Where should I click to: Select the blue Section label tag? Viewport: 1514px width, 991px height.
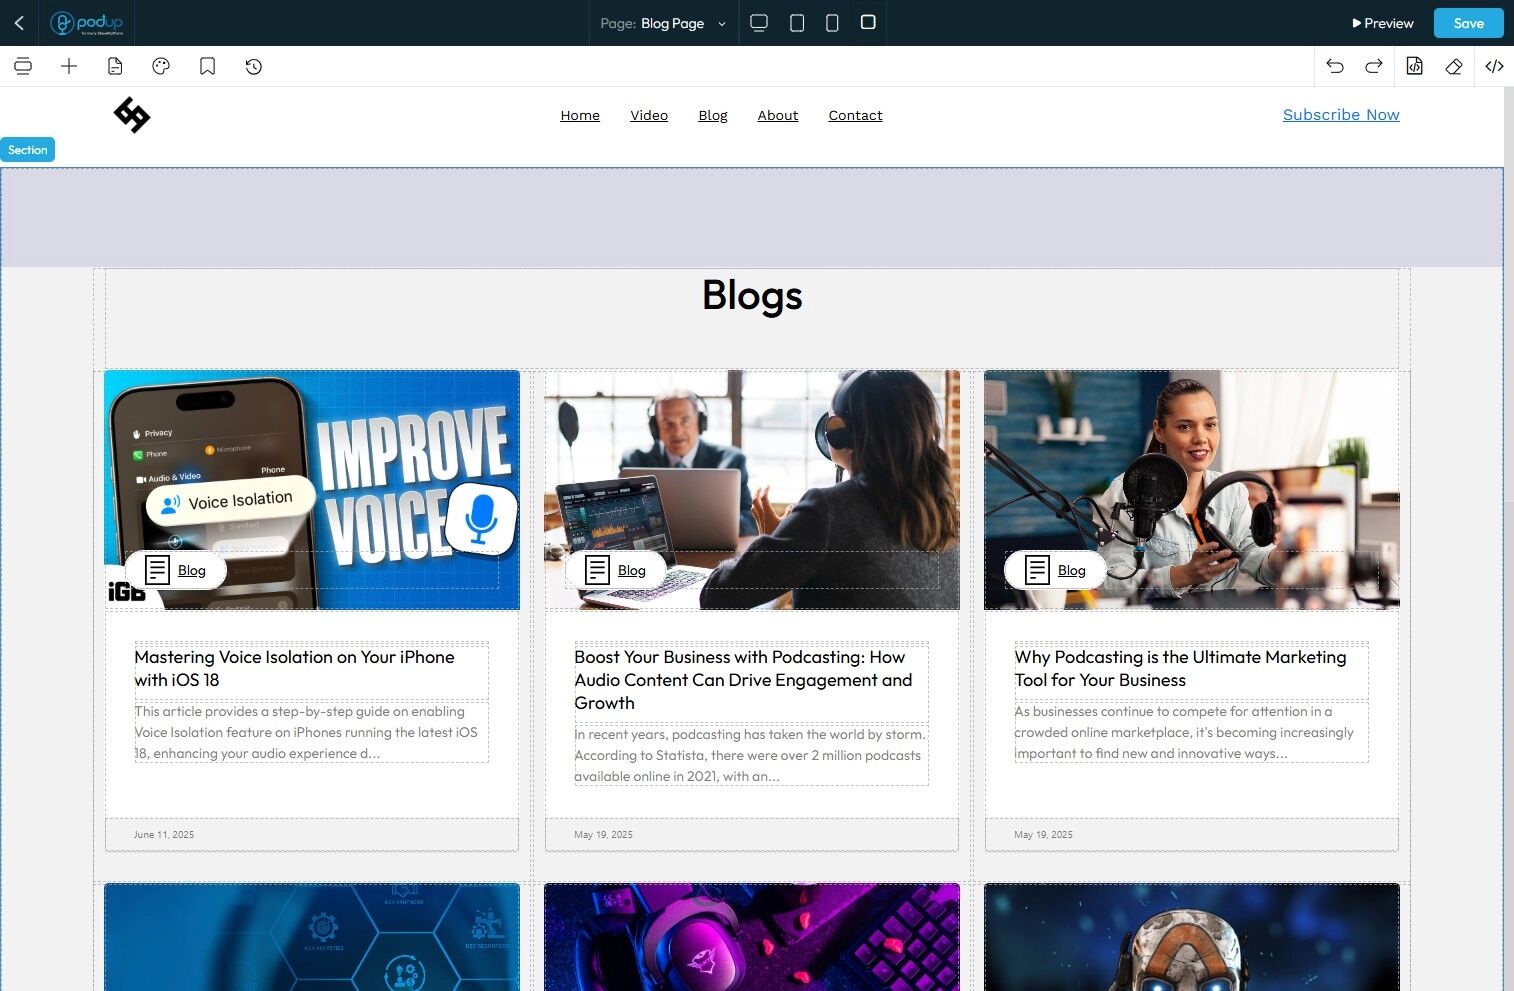28,150
